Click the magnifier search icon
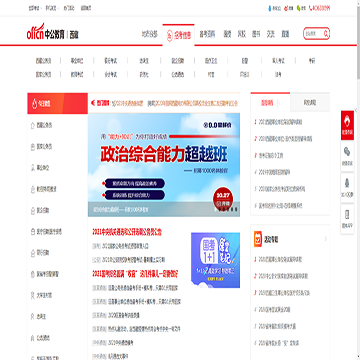Viewport: 360px width, 360px height. pos(326,34)
